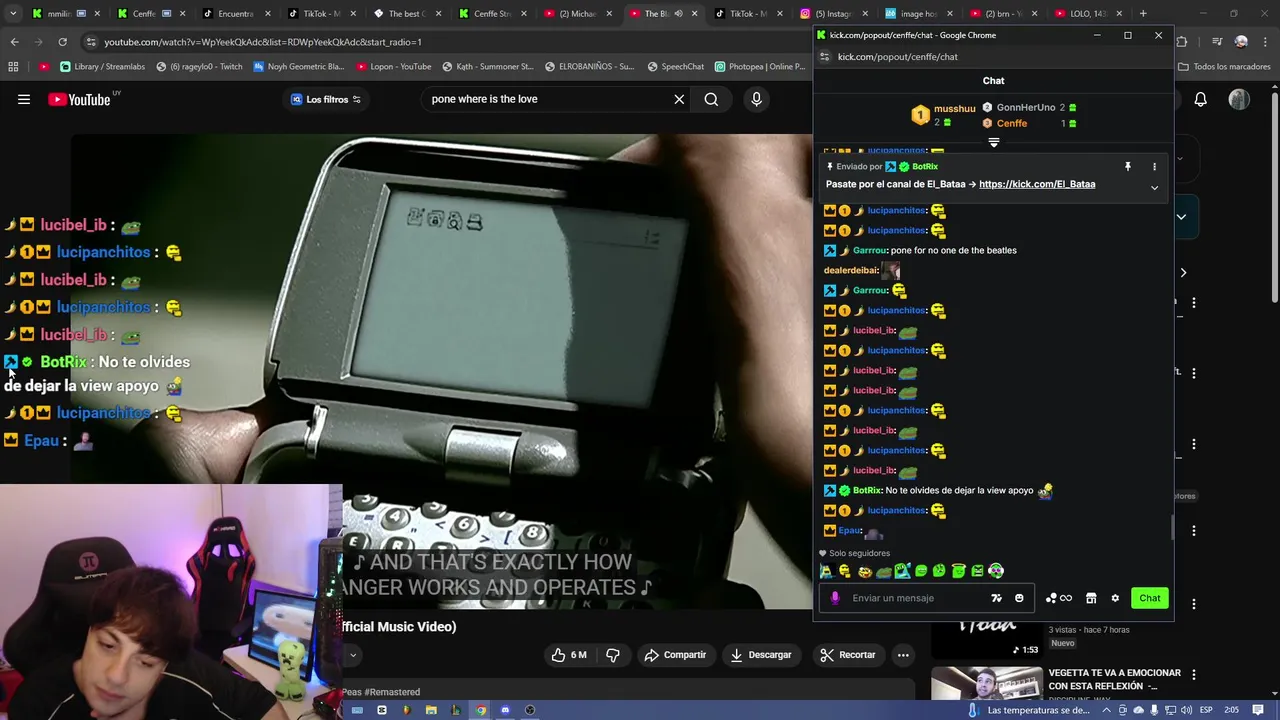Image resolution: width=1280 pixels, height=720 pixels.
Task: Open site info dropdown in Kick popout
Action: click(825, 57)
